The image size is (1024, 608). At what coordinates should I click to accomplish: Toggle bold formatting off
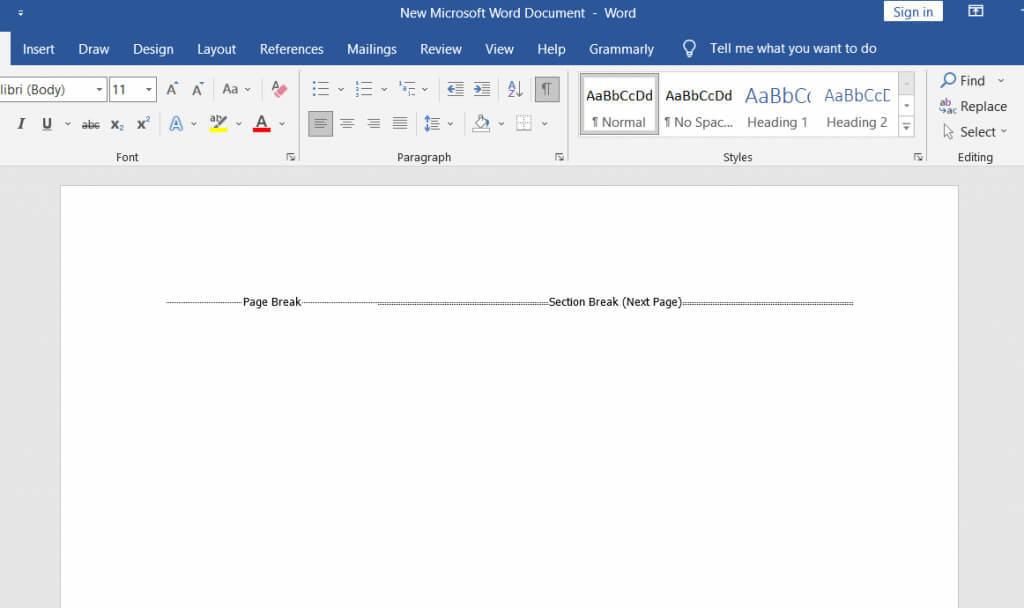tap(4, 123)
